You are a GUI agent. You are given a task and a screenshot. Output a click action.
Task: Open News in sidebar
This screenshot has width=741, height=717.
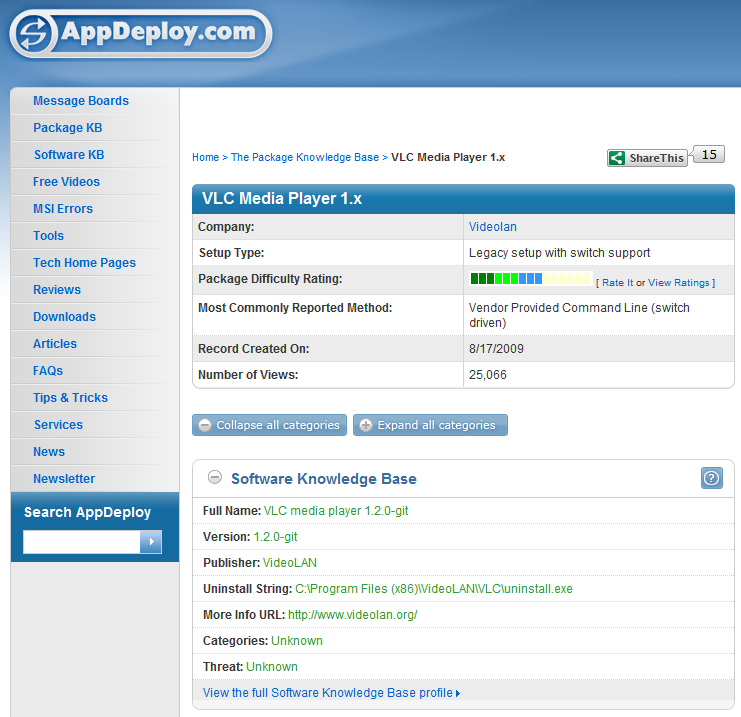[49, 451]
